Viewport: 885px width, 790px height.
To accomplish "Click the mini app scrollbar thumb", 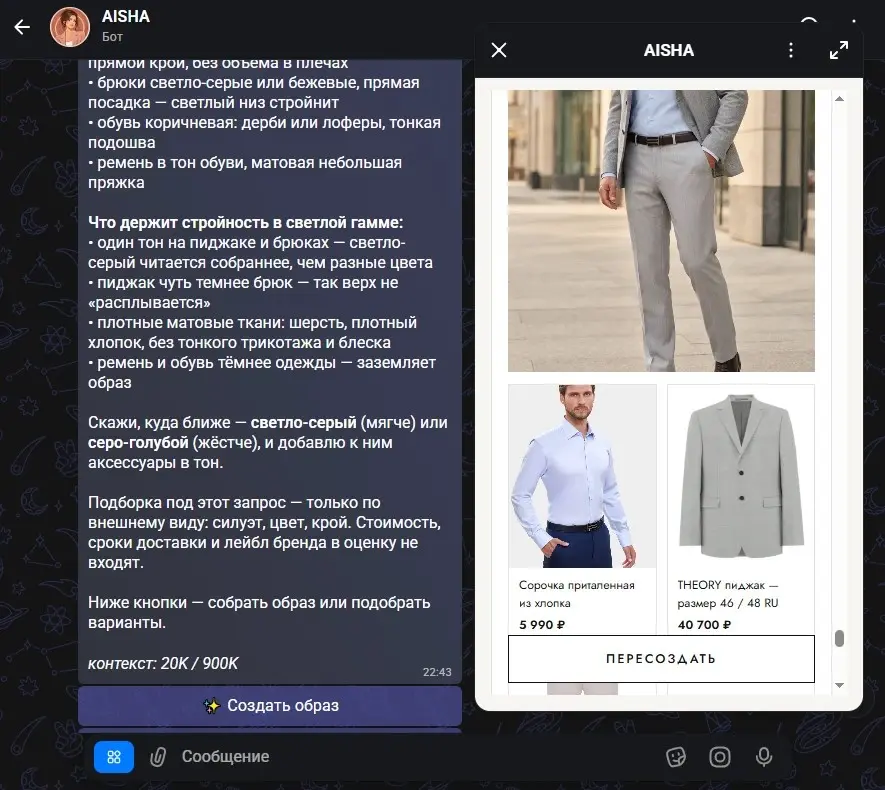I will tap(839, 638).
